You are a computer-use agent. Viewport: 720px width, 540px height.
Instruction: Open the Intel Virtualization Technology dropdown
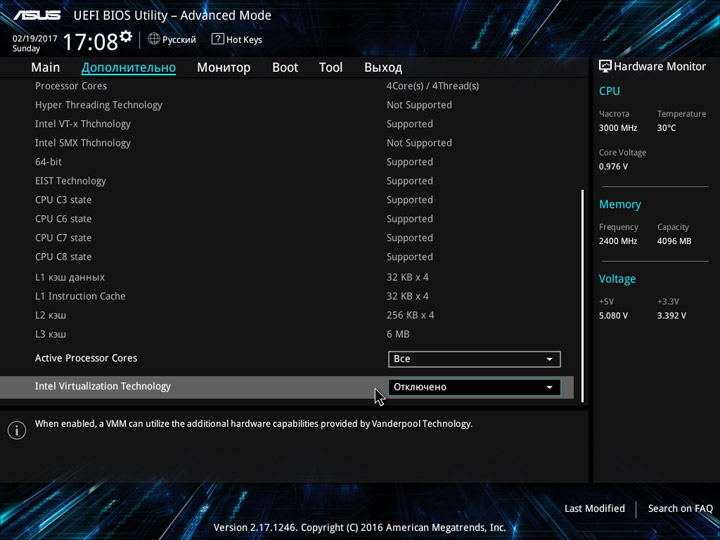pos(474,387)
